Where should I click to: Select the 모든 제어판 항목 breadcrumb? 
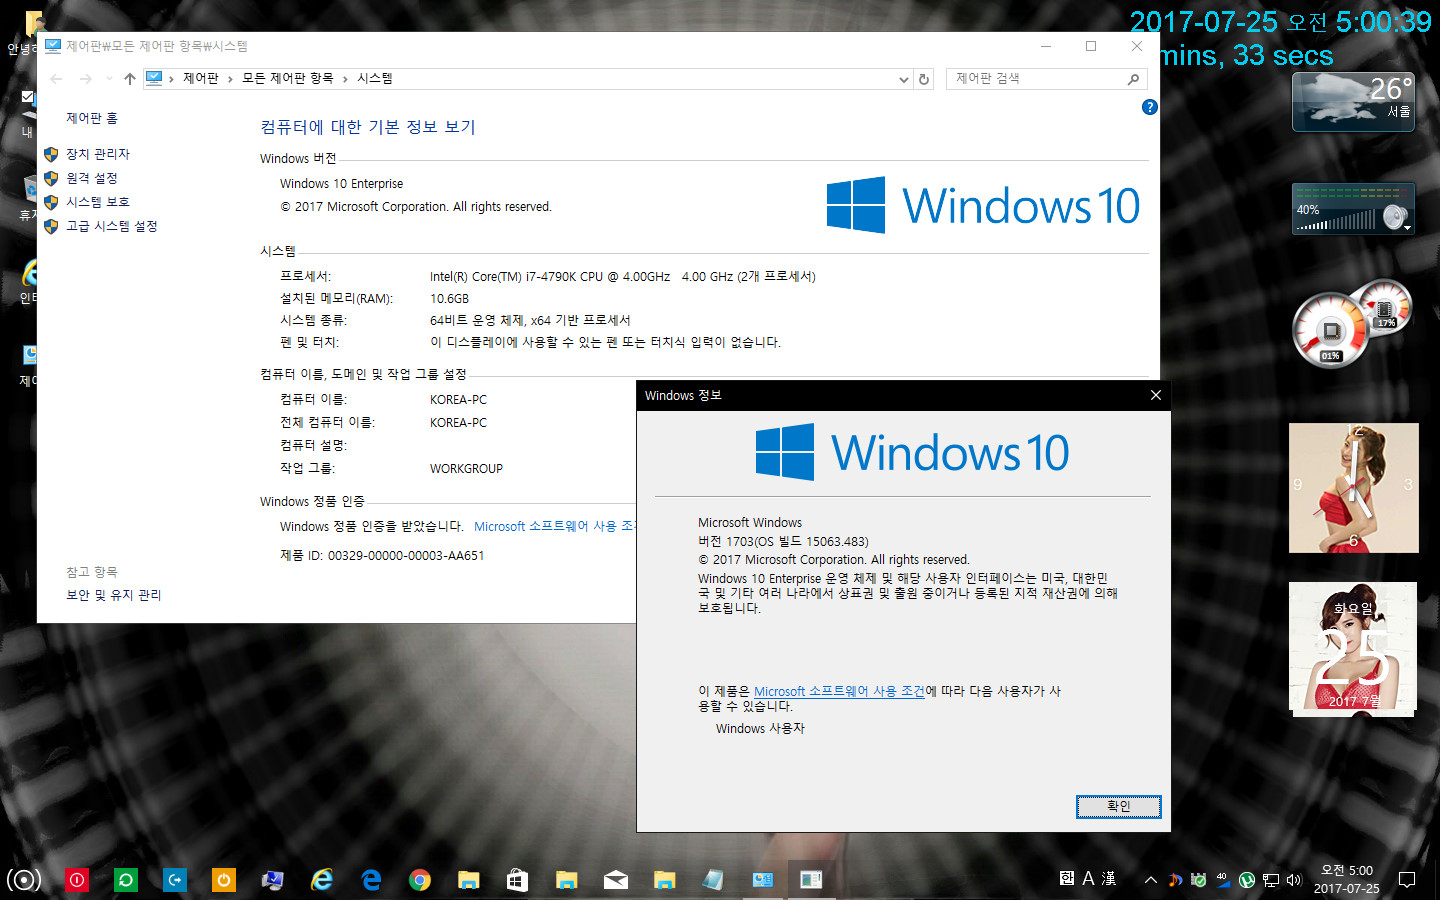pyautogui.click(x=288, y=78)
